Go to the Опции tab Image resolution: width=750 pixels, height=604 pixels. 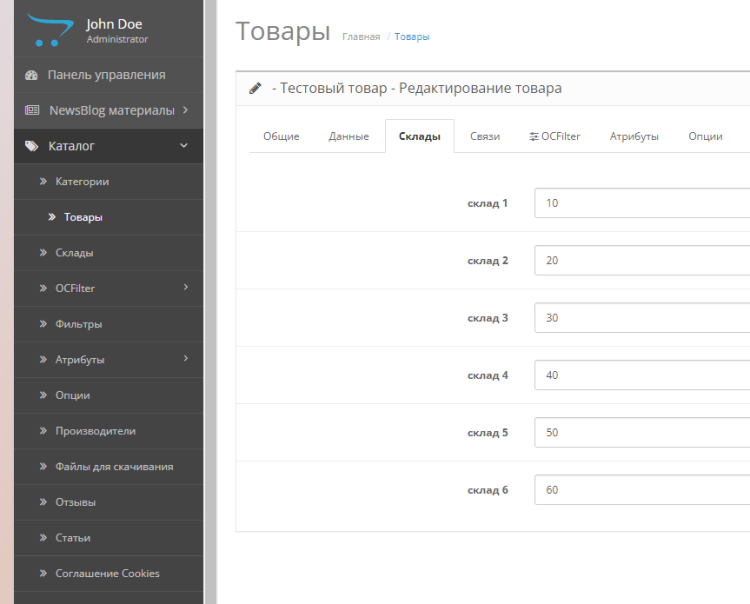(705, 137)
